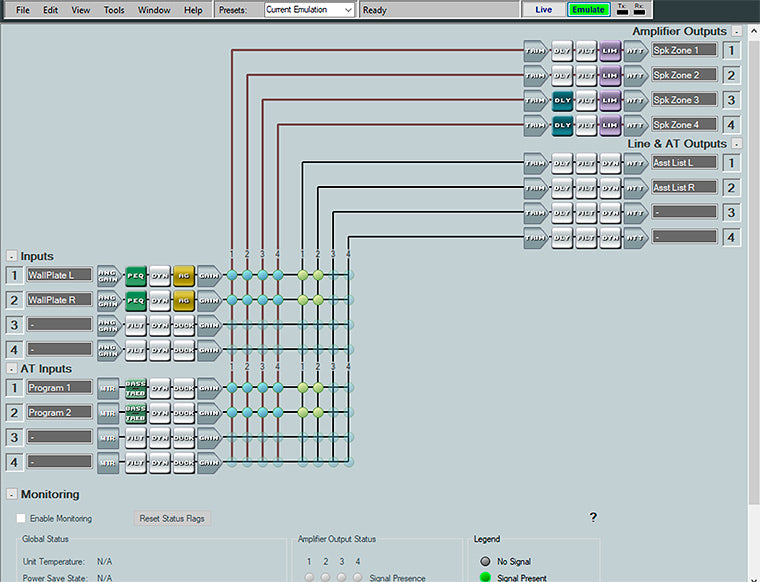Collapse the Inputs section
Viewport: 760px width, 582px height.
(x=12, y=256)
